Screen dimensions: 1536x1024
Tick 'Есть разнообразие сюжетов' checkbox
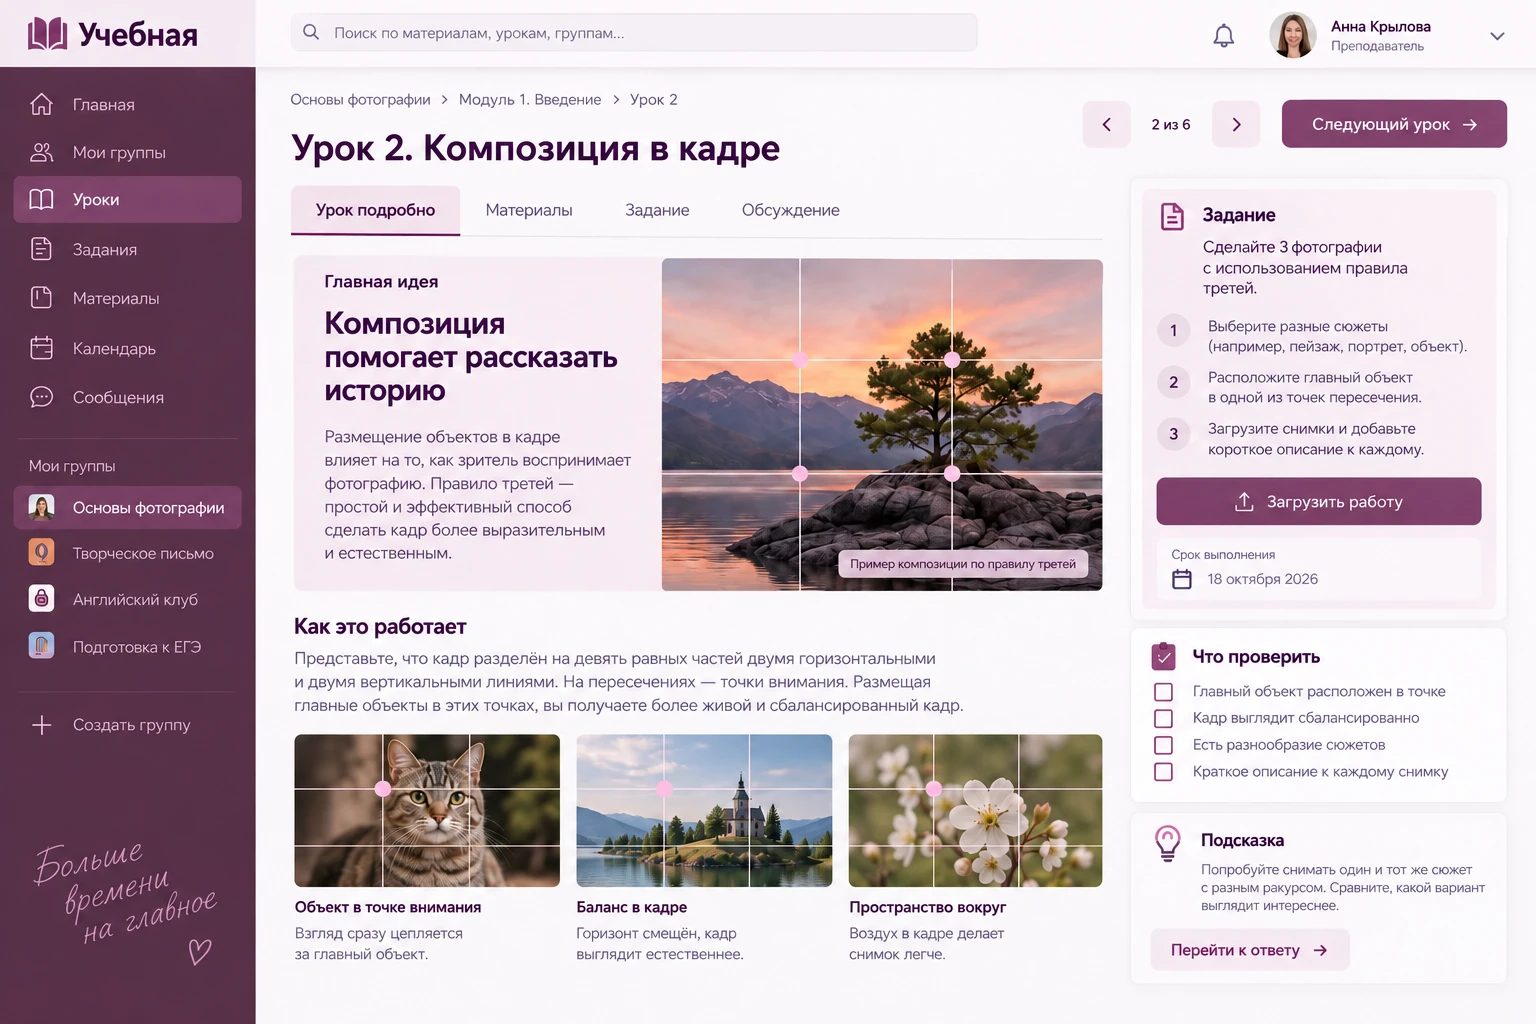point(1163,745)
